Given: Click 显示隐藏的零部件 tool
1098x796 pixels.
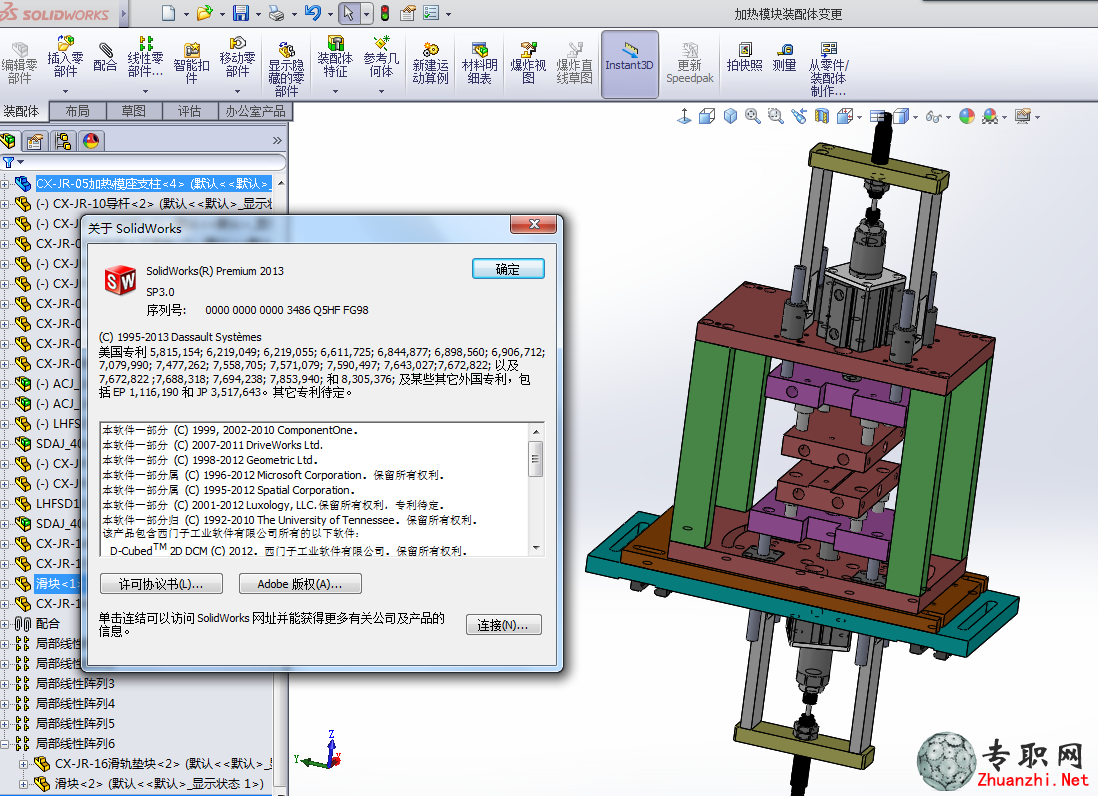Looking at the screenshot, I should pyautogui.click(x=286, y=69).
